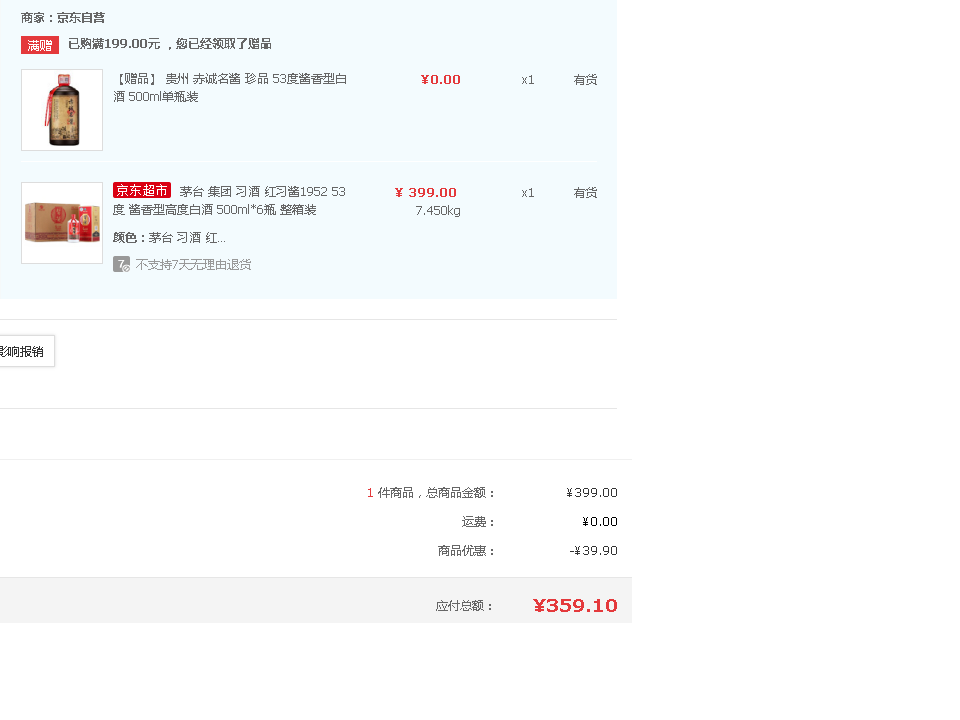Viewport: 960px width, 720px height.
Task: Open the 茅台 集团 习酒 红习酱1952 title
Action: 230,201
